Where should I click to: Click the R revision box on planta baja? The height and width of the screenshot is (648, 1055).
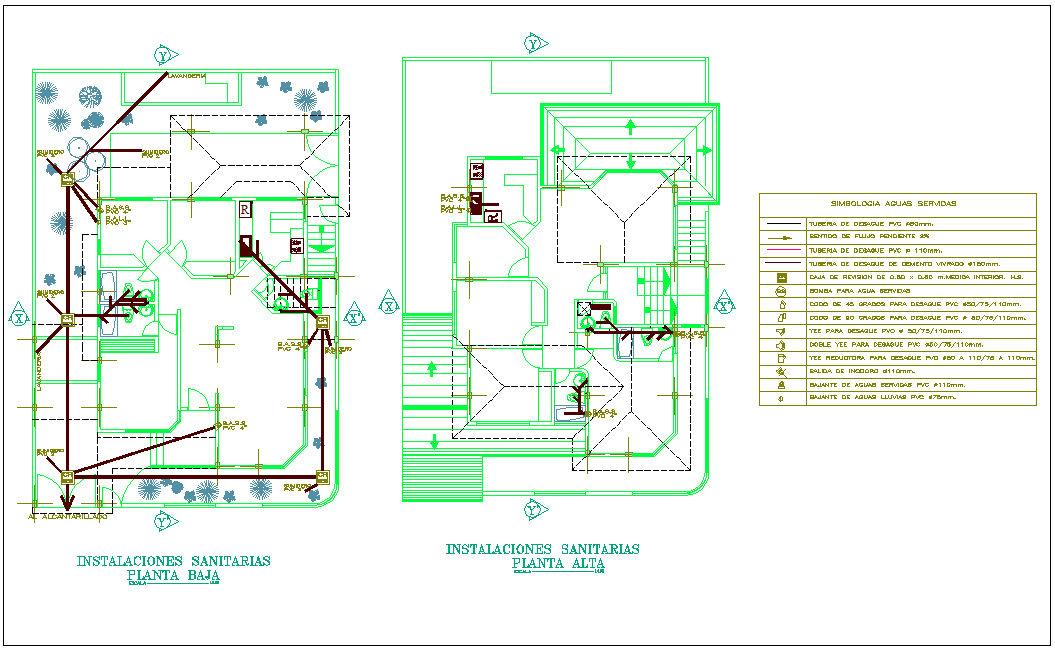(x=243, y=210)
